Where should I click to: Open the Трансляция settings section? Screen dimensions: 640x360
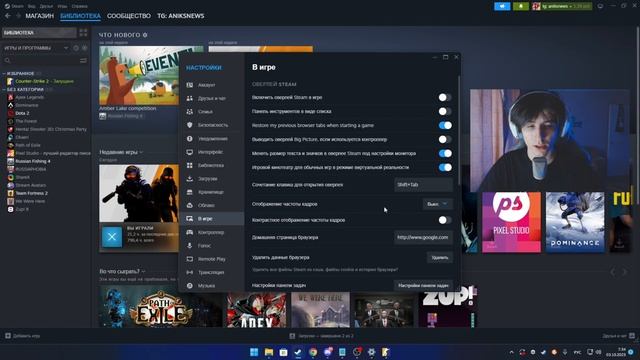point(211,272)
